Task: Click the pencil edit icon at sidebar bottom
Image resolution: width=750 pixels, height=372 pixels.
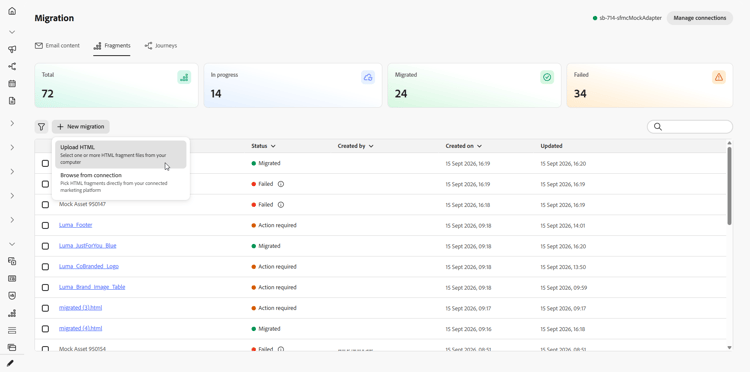Action: 10,363
